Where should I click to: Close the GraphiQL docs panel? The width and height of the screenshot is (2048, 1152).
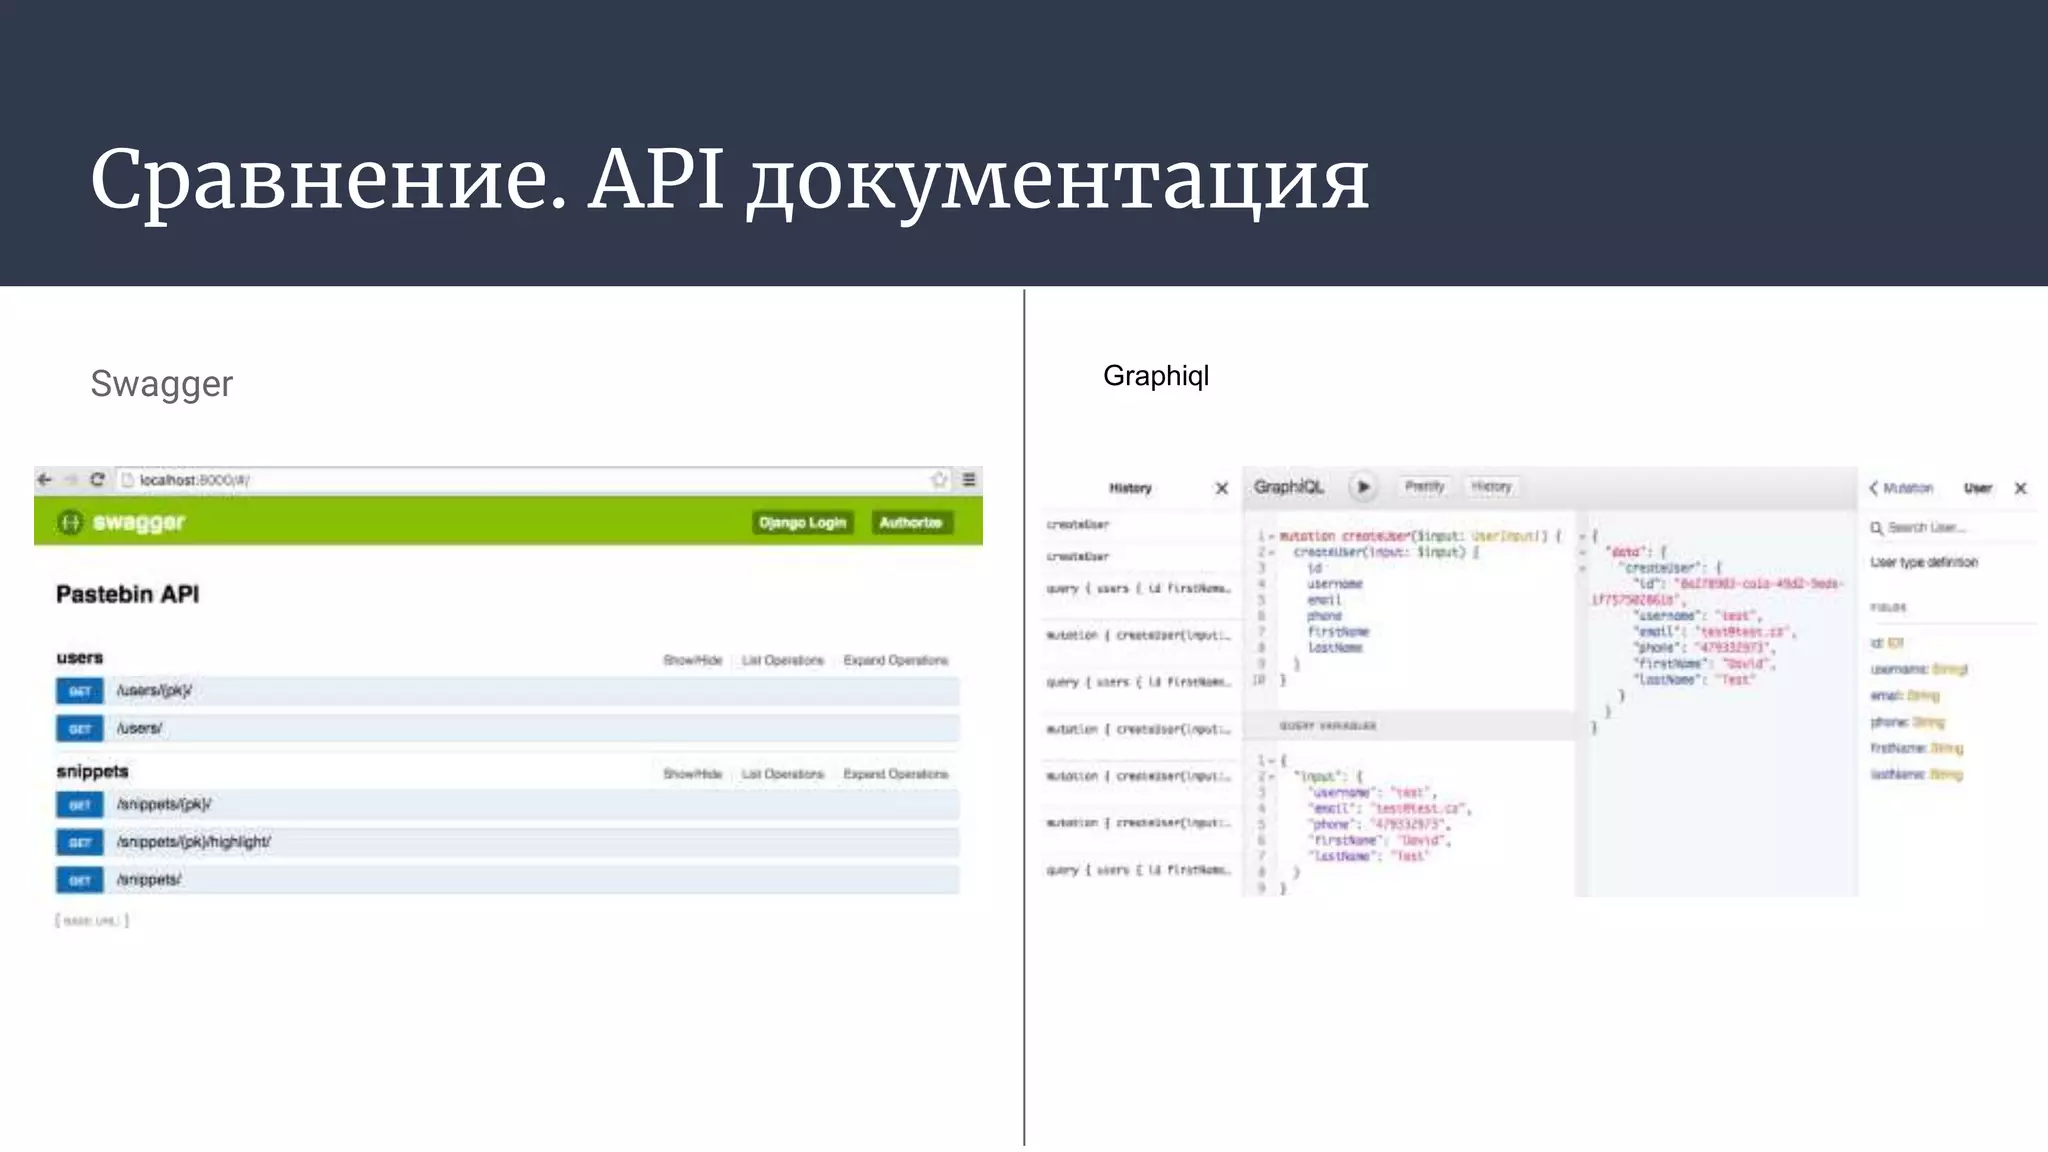2020,488
